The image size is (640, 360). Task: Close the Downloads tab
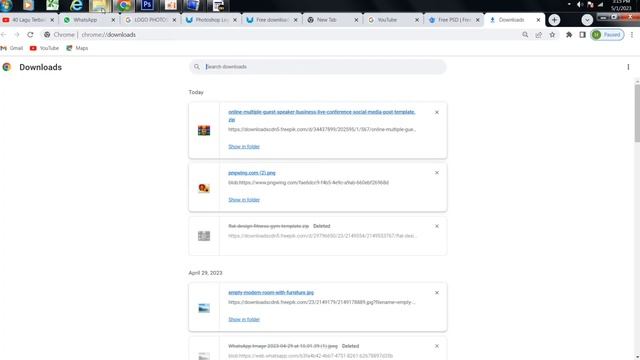tap(538, 20)
